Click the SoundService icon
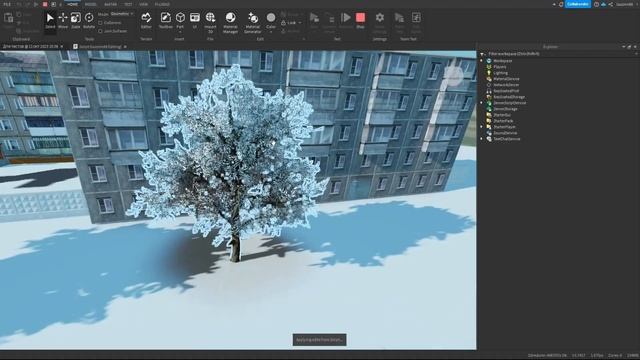 click(489, 133)
